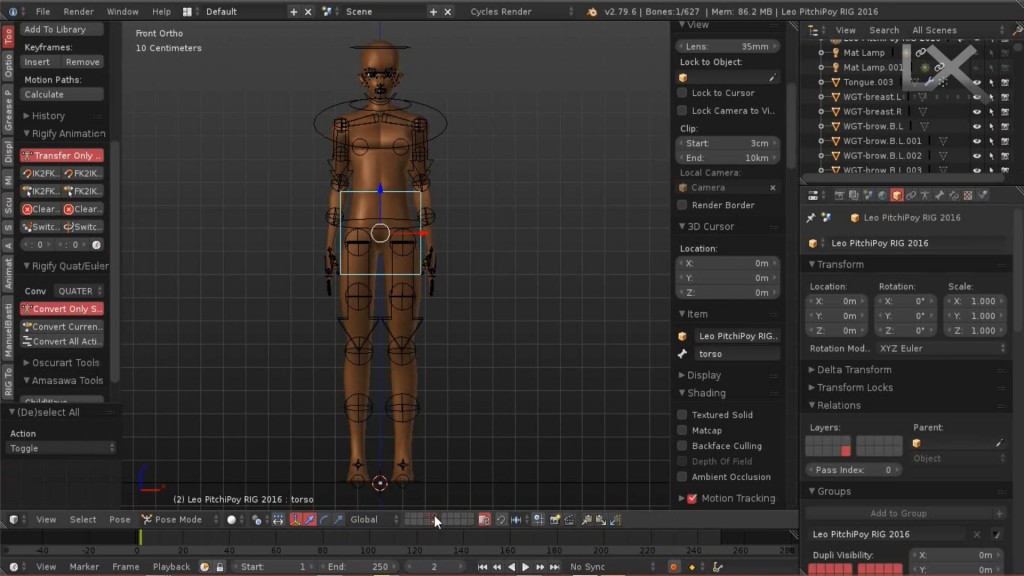Viewport: 1024px width, 576px height.
Task: Select the Object properties tab cube icon
Action: [x=896, y=196]
